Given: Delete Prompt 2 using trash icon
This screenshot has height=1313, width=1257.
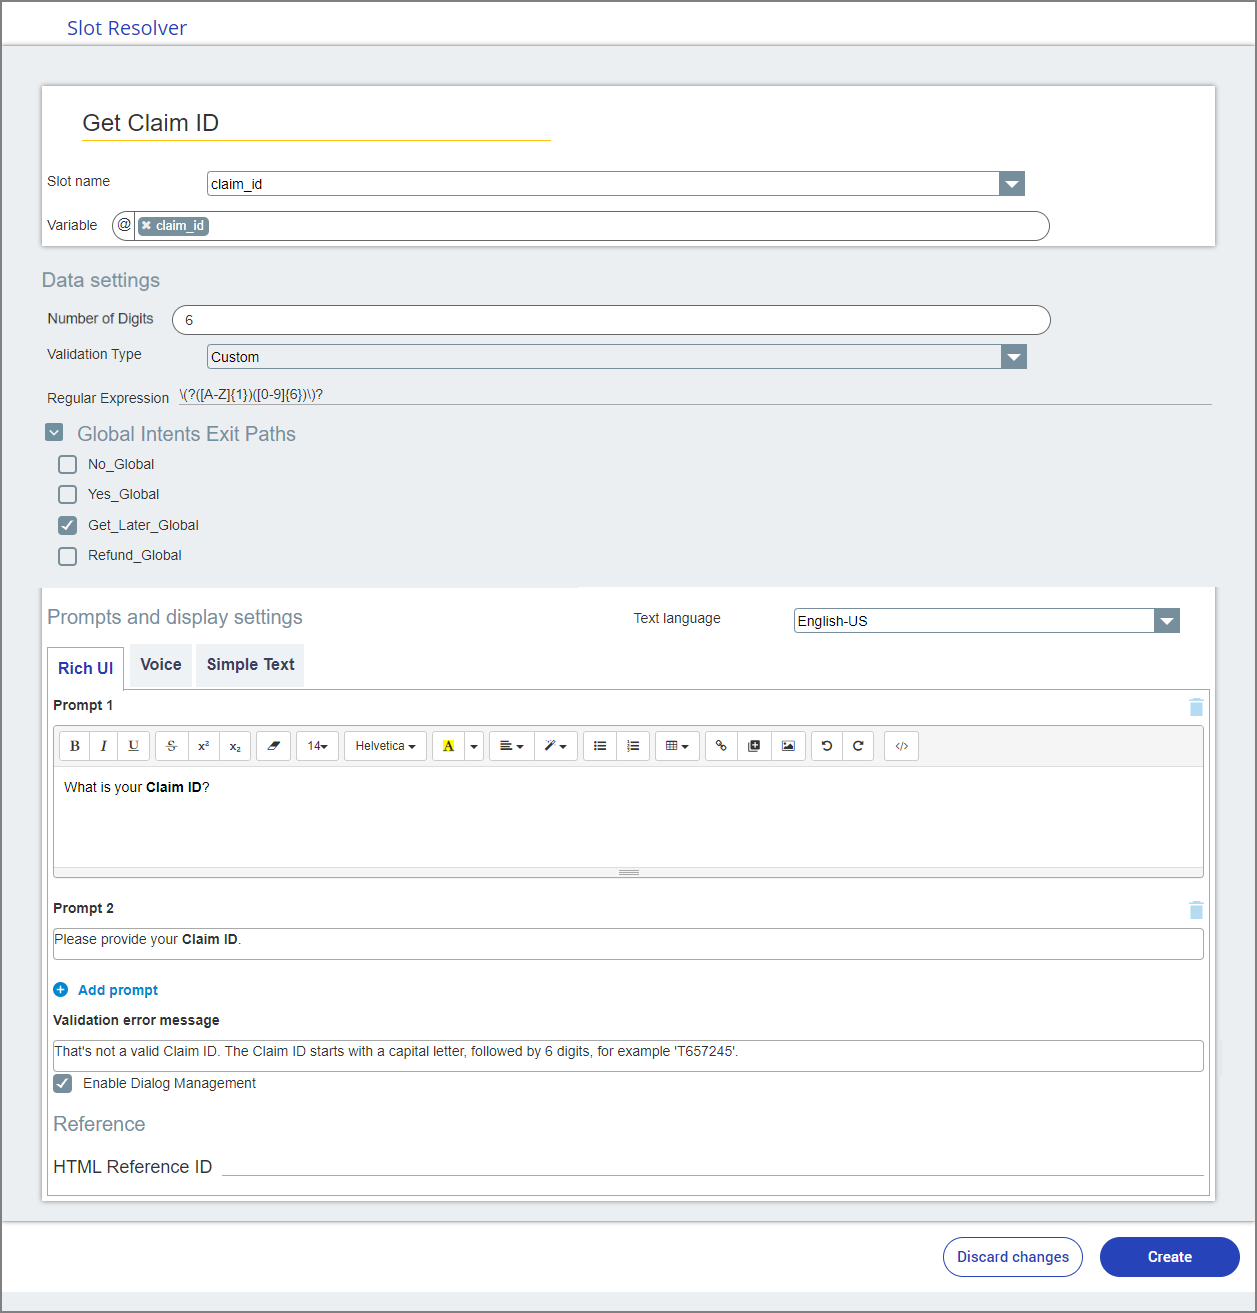Looking at the screenshot, I should [x=1196, y=910].
